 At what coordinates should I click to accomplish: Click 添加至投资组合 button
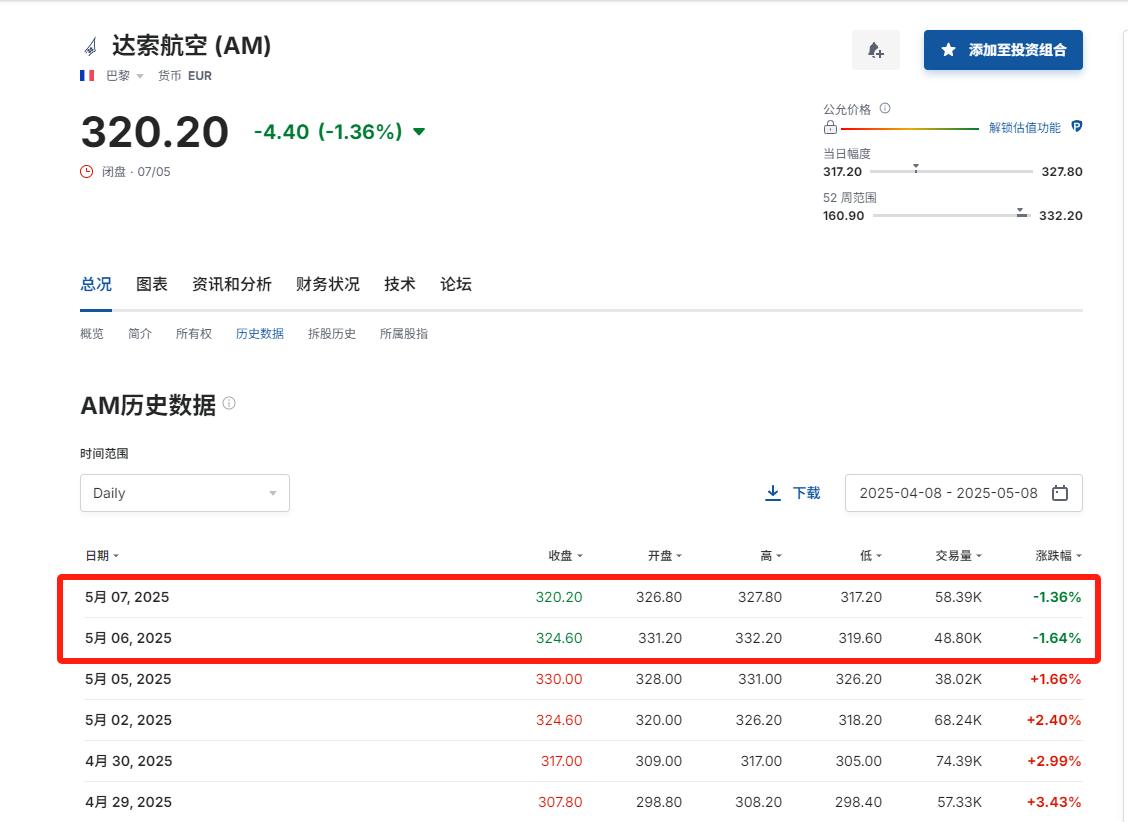point(1003,50)
